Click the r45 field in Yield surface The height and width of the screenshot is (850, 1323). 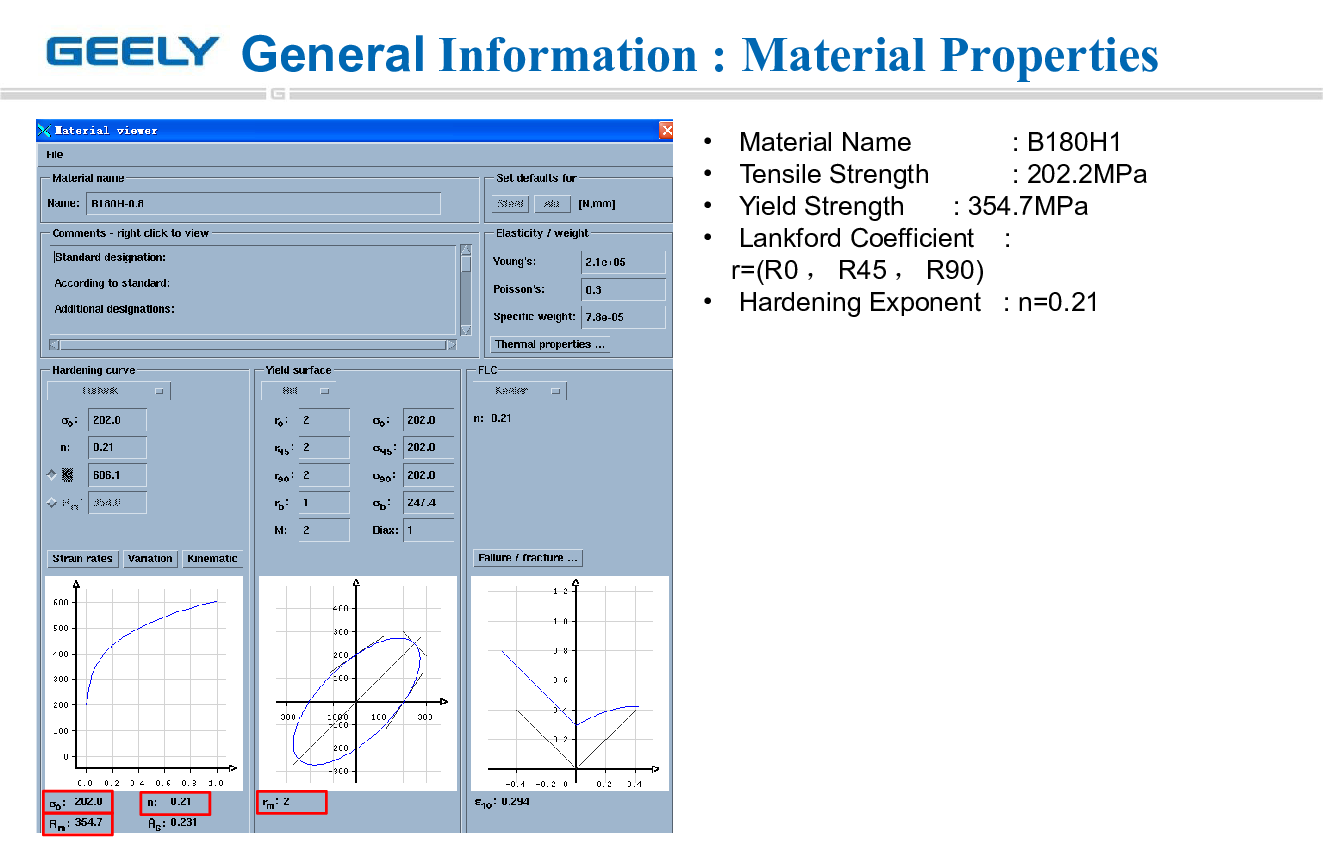(x=324, y=447)
